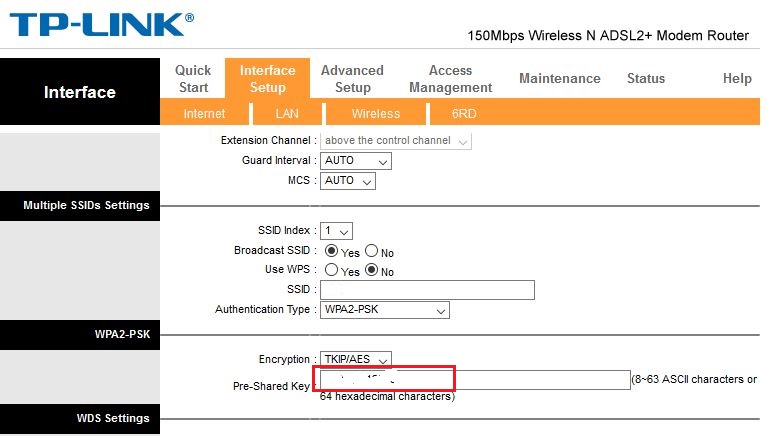This screenshot has height=436, width=772.
Task: Open the 6RD sub-menu
Action: (464, 114)
